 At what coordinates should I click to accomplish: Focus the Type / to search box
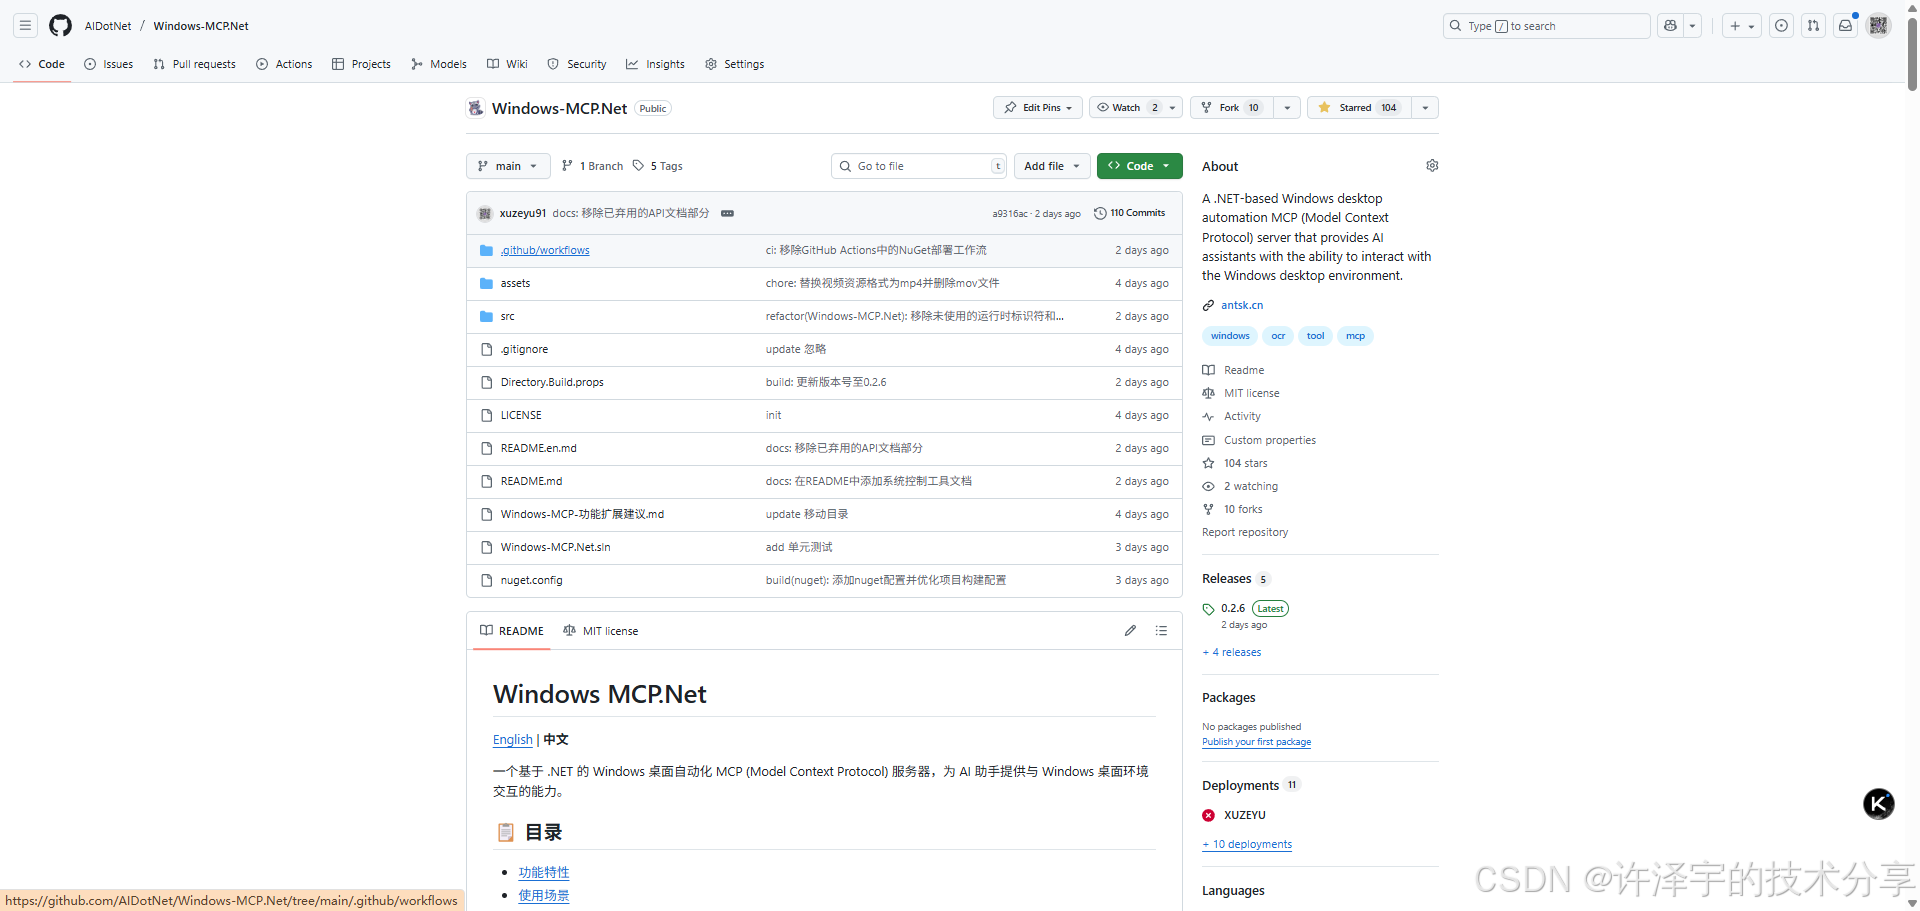point(1547,26)
